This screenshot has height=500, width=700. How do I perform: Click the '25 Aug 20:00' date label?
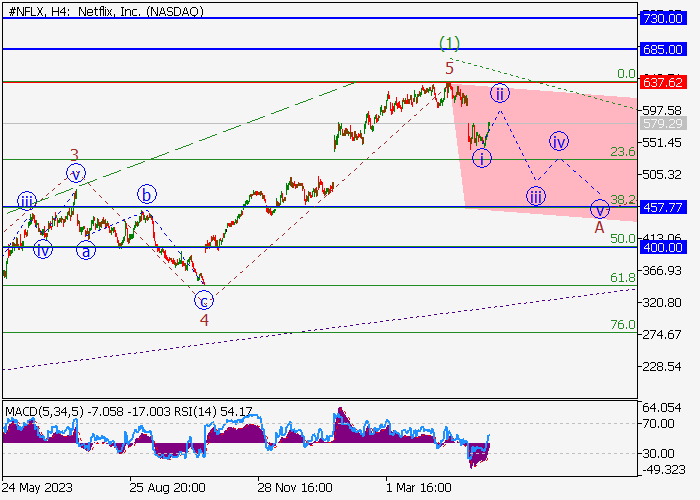(167, 488)
